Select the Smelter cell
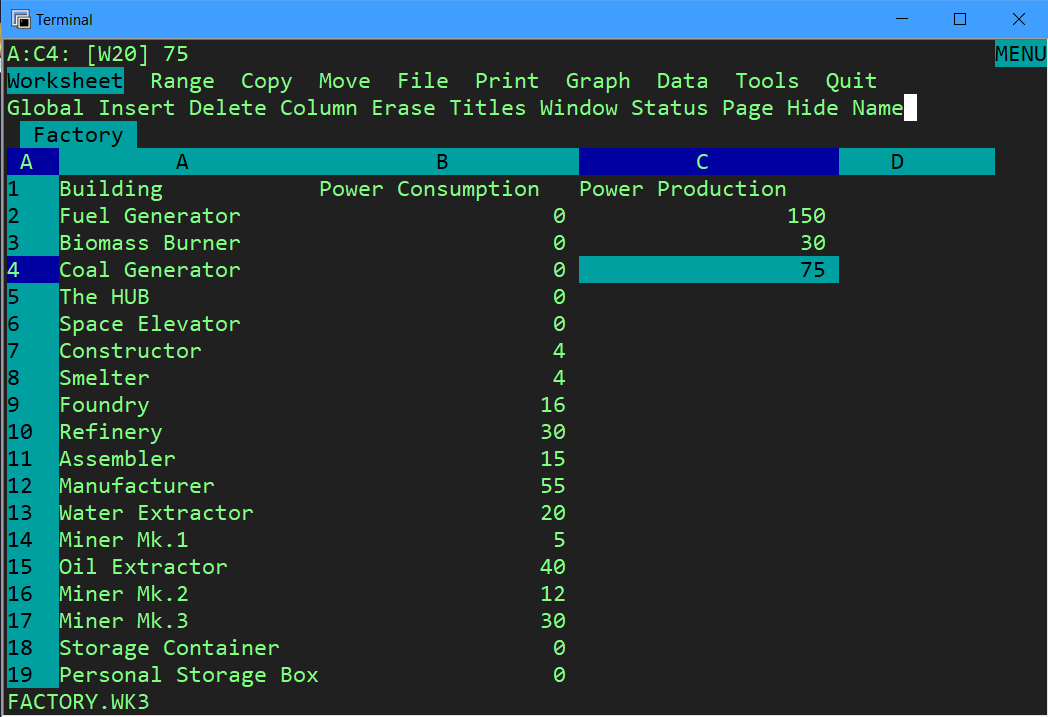 104,378
